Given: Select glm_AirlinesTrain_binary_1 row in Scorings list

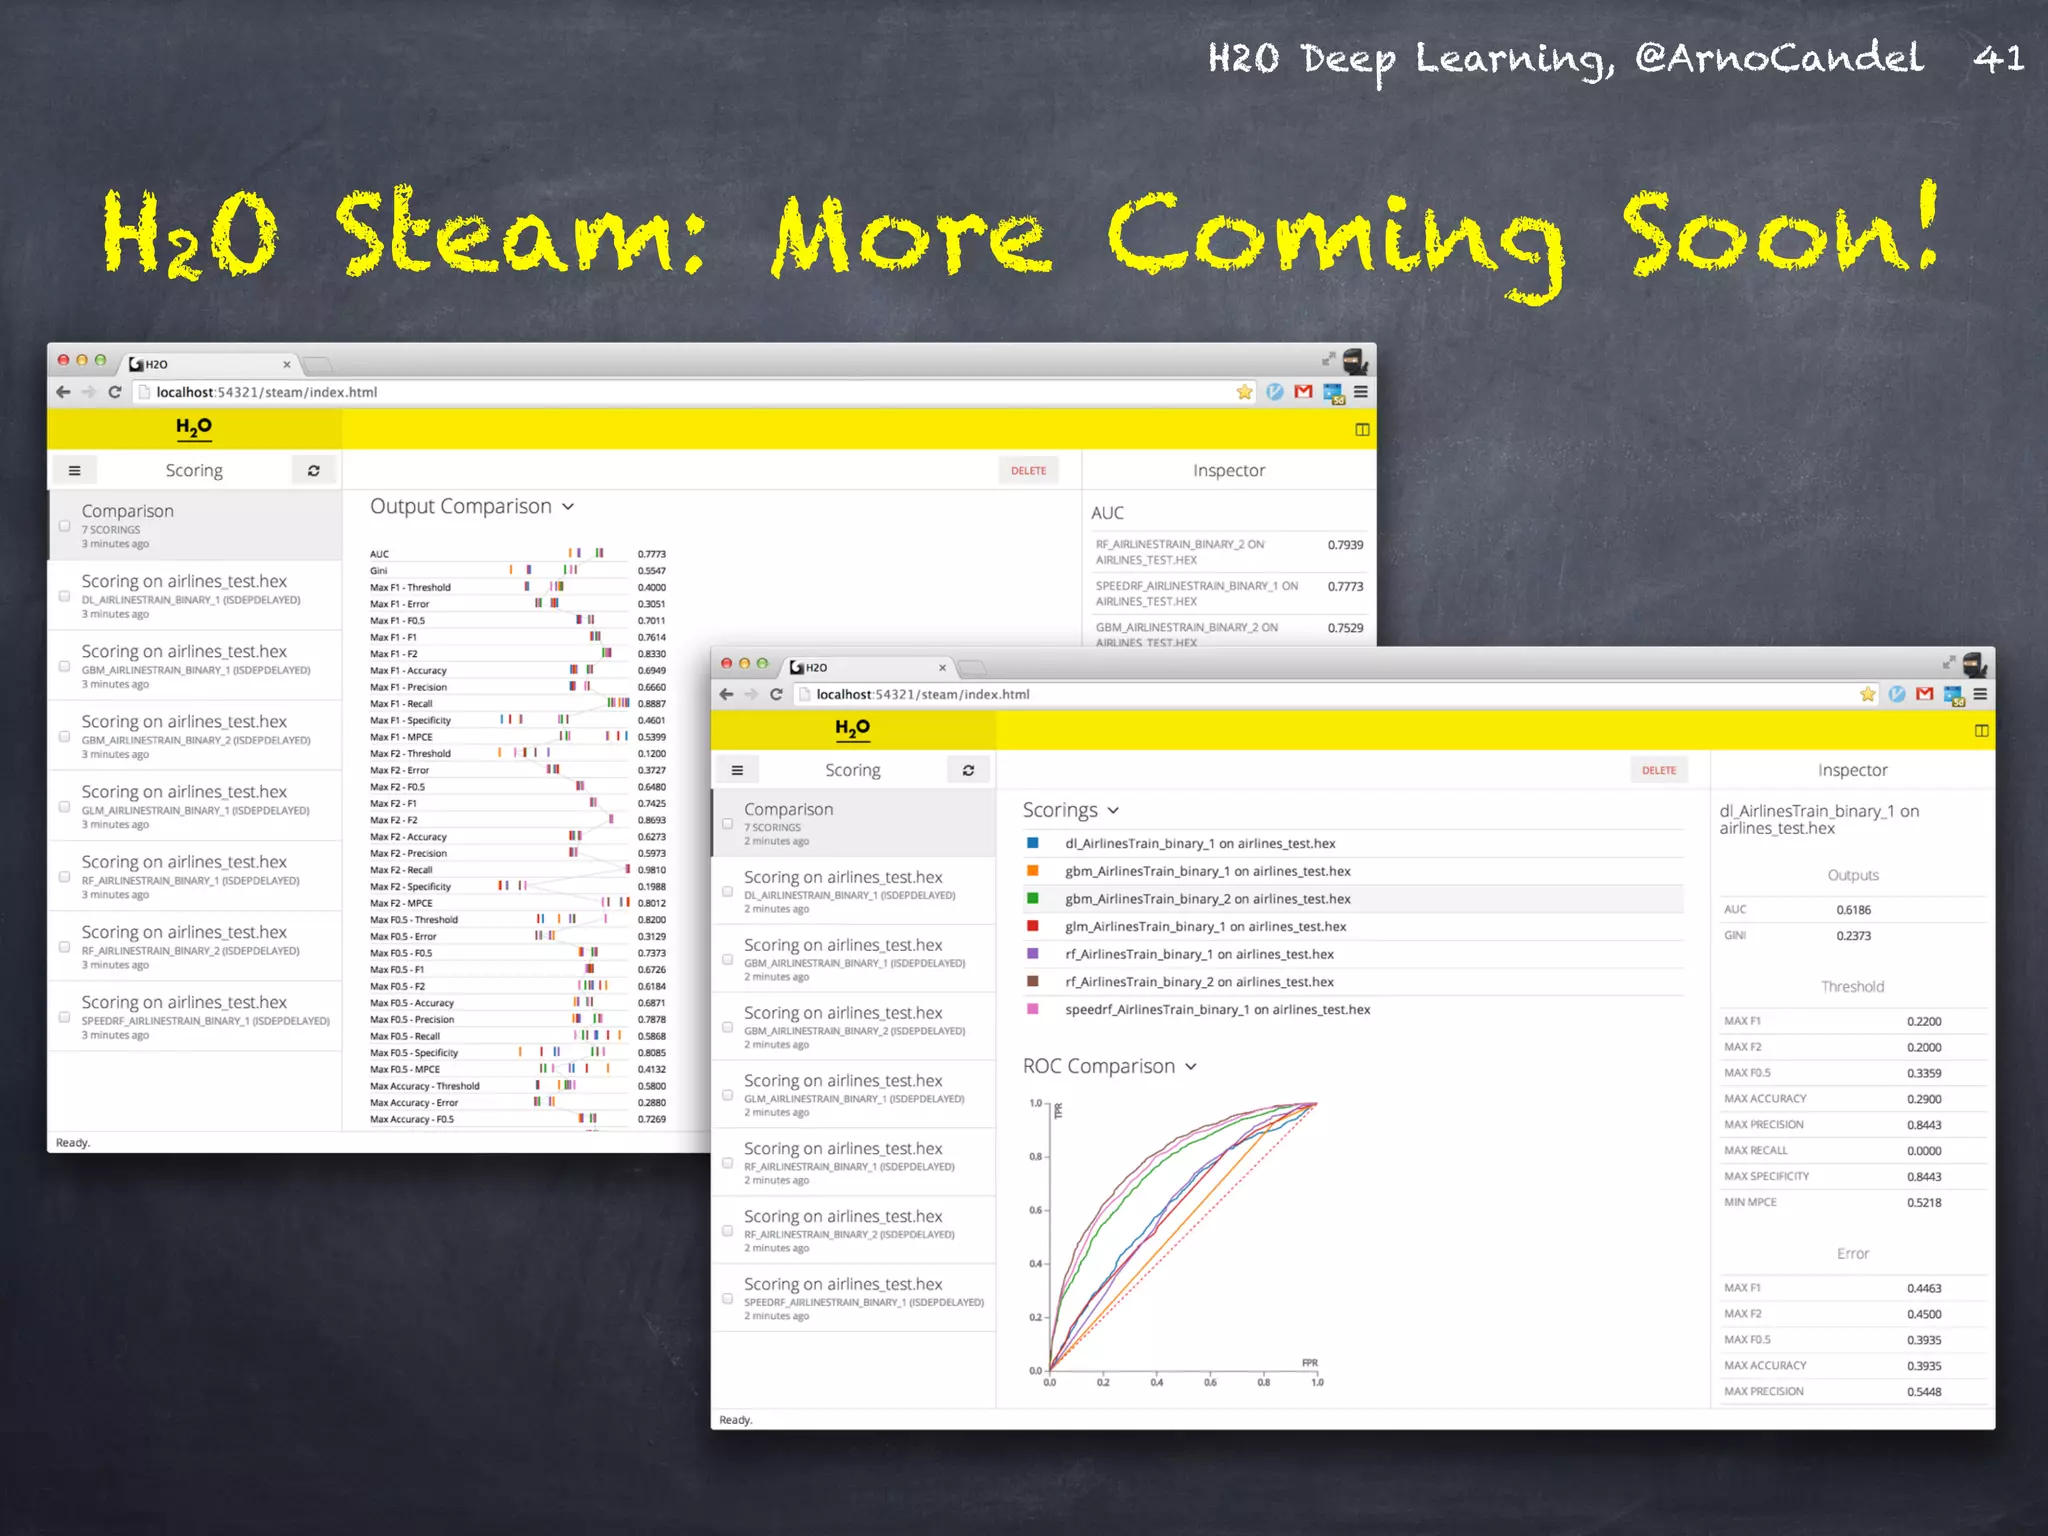Looking at the screenshot, I should tap(1352, 927).
